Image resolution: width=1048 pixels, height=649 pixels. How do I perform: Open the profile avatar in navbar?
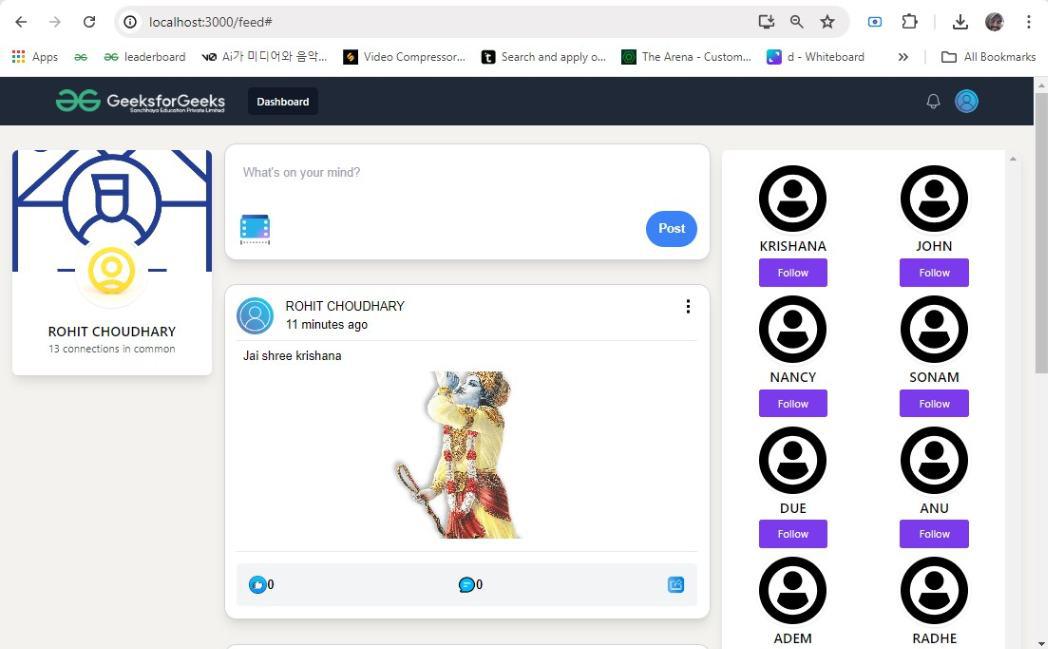click(966, 101)
